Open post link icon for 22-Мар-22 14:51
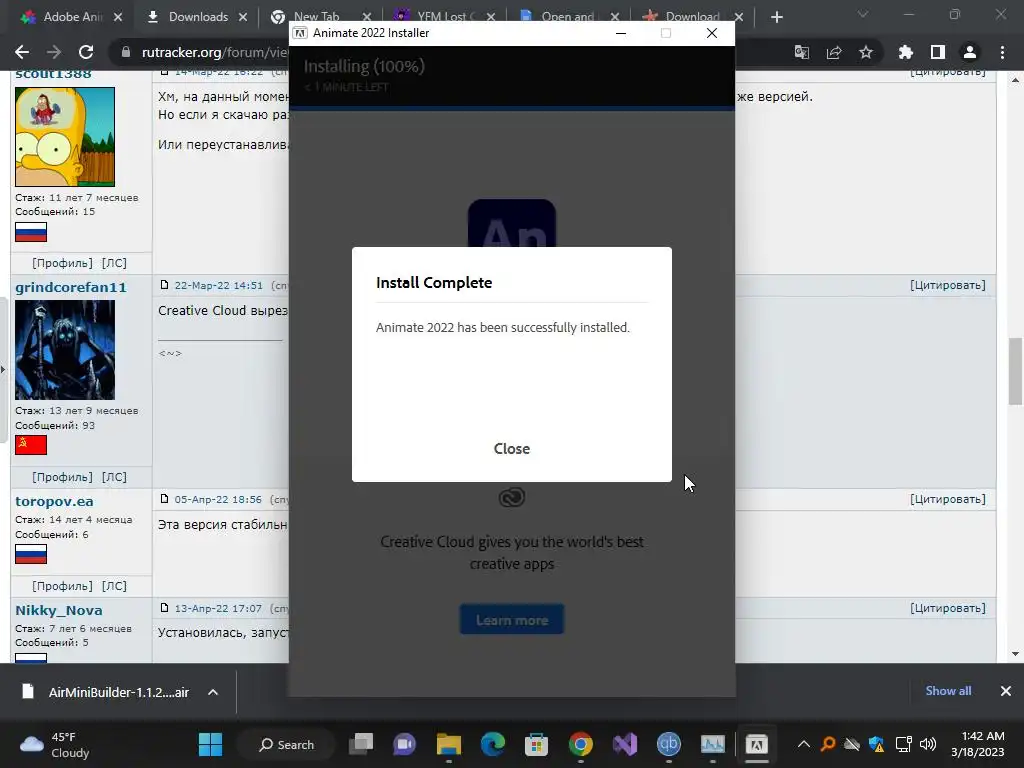 [x=165, y=285]
